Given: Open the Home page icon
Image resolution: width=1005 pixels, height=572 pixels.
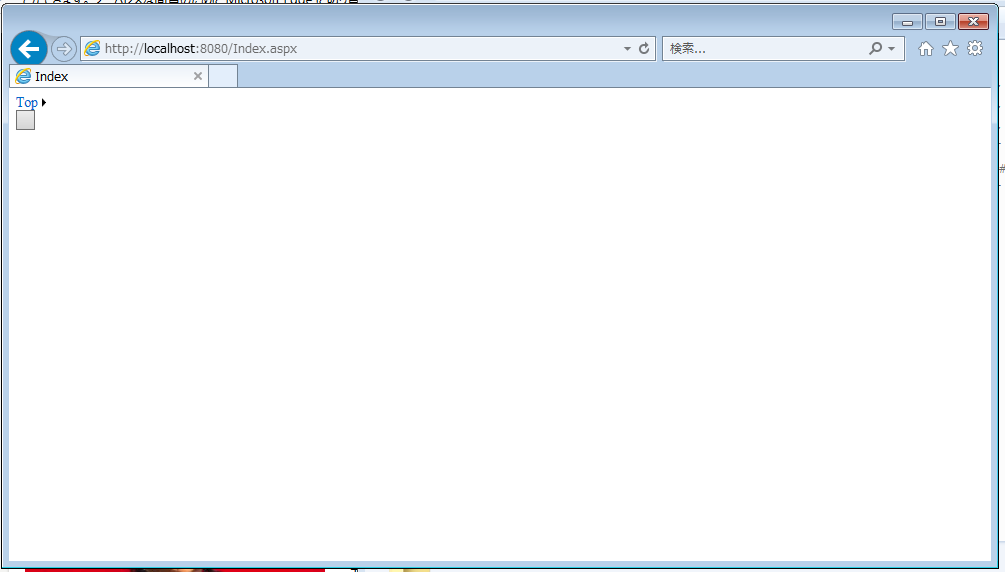Looking at the screenshot, I should tap(926, 49).
